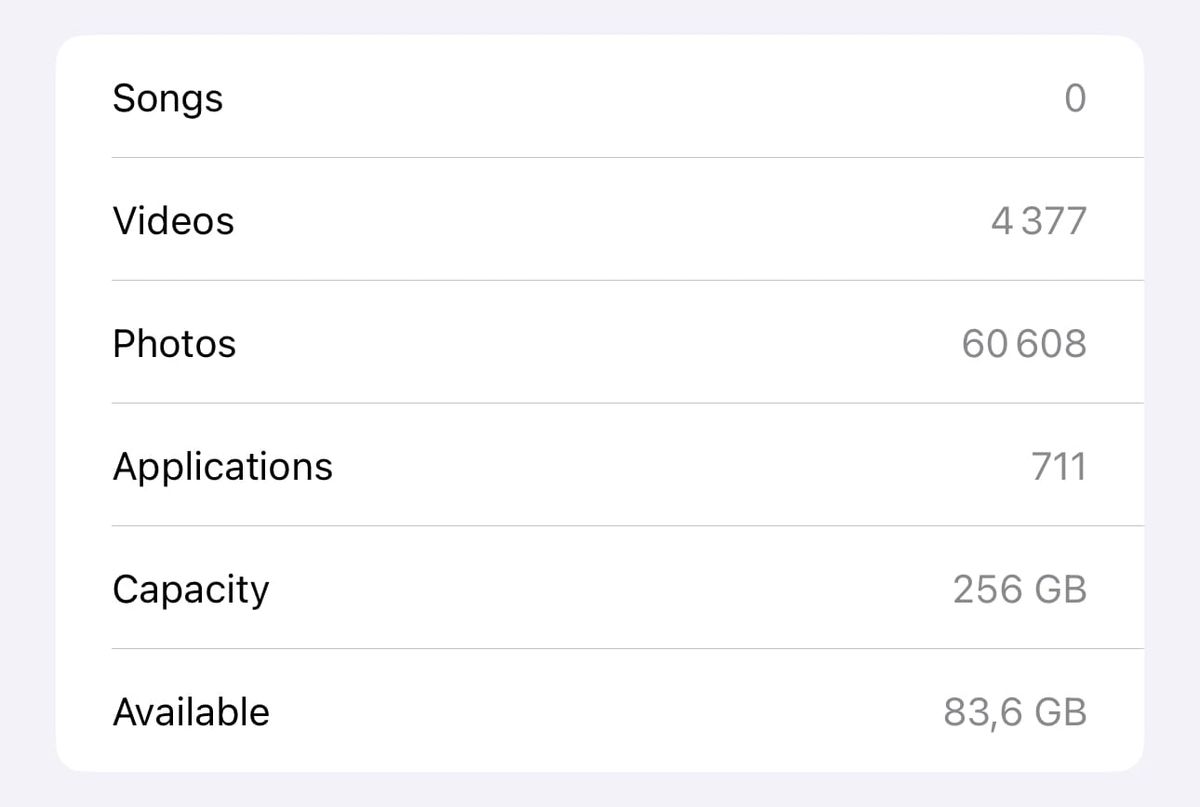Click the divider line below Songs
The width and height of the screenshot is (1200, 807).
tap(626, 156)
